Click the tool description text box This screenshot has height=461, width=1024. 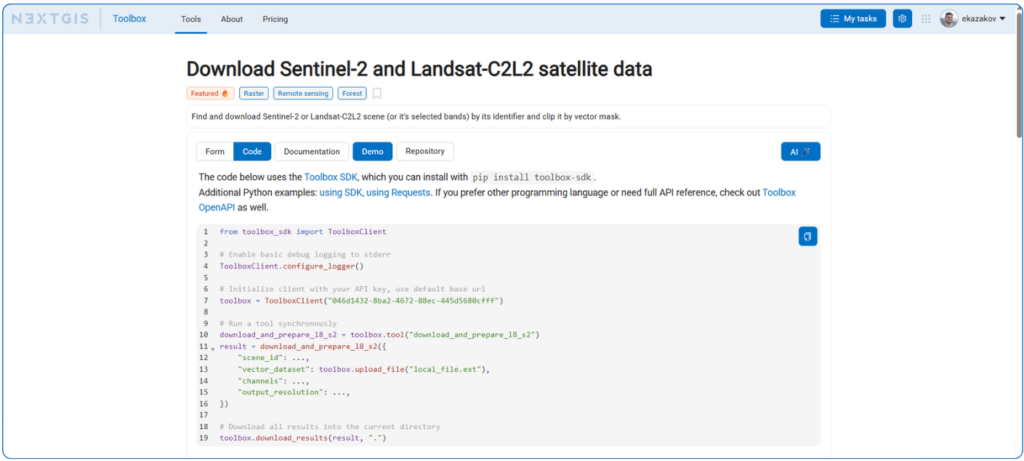coord(508,117)
